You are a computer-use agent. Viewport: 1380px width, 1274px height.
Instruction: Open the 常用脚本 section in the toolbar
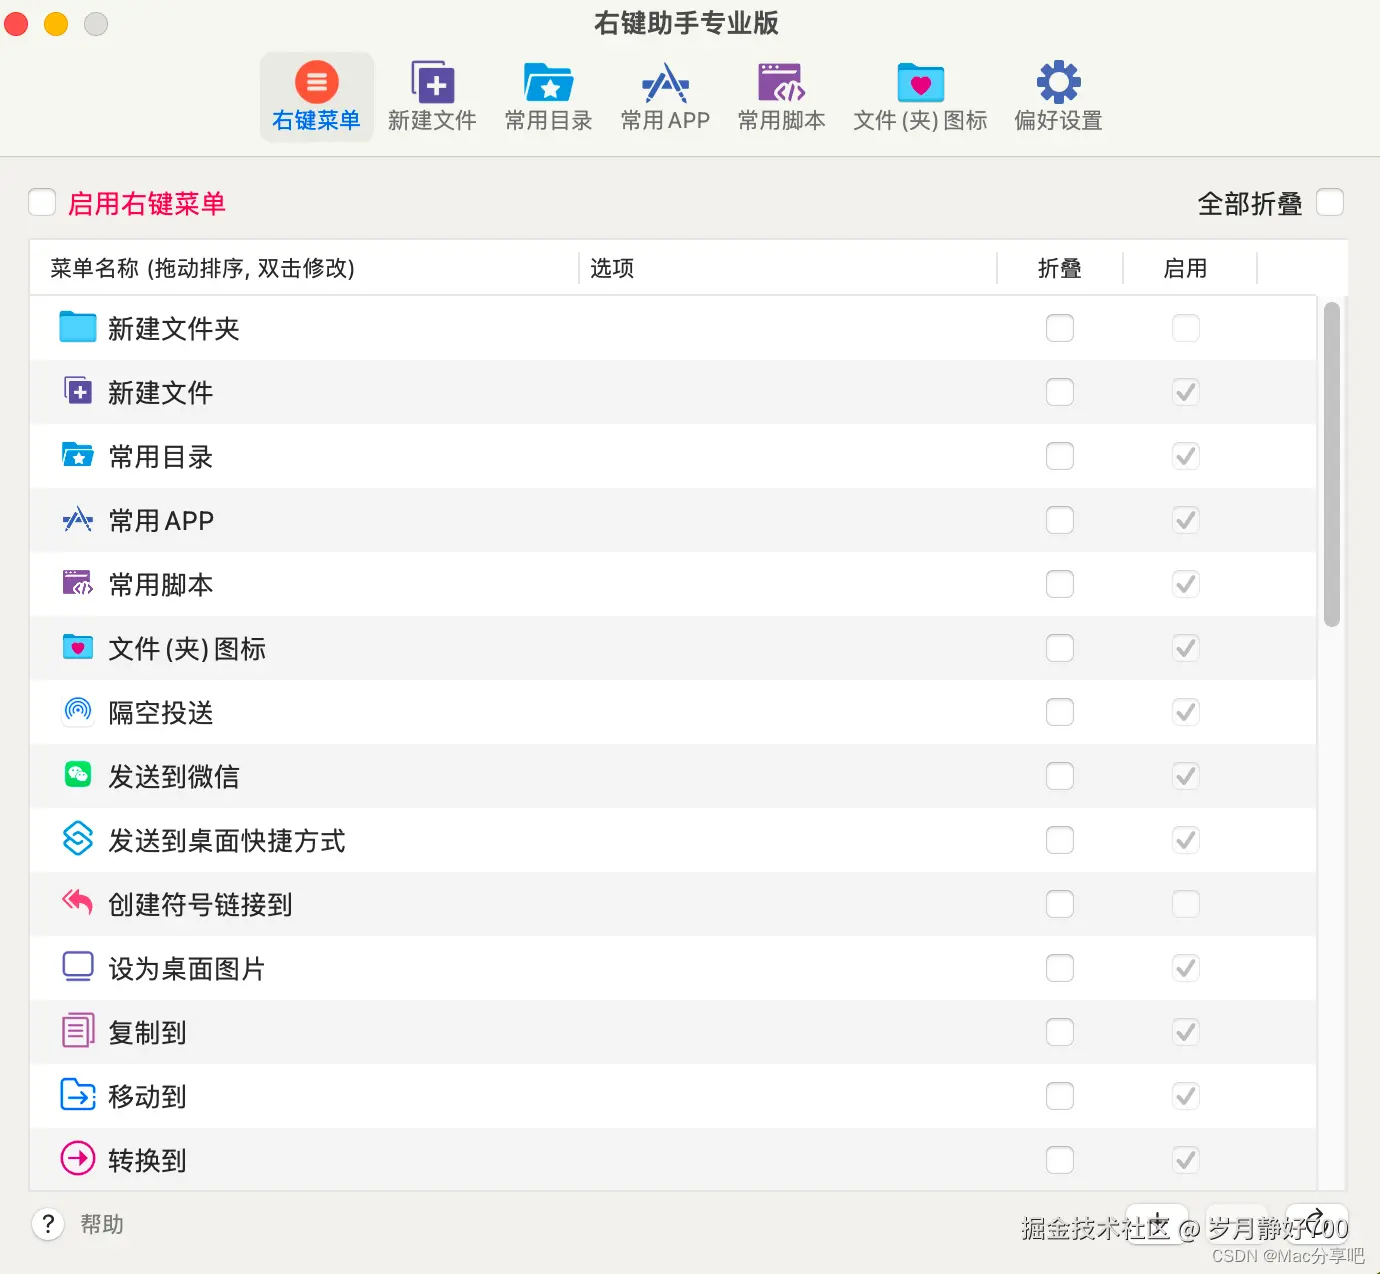coord(781,95)
